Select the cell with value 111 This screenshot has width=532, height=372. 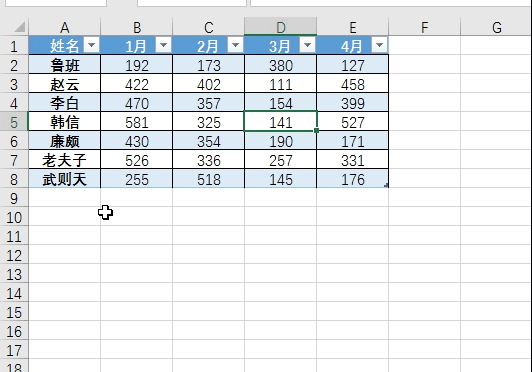pos(281,83)
